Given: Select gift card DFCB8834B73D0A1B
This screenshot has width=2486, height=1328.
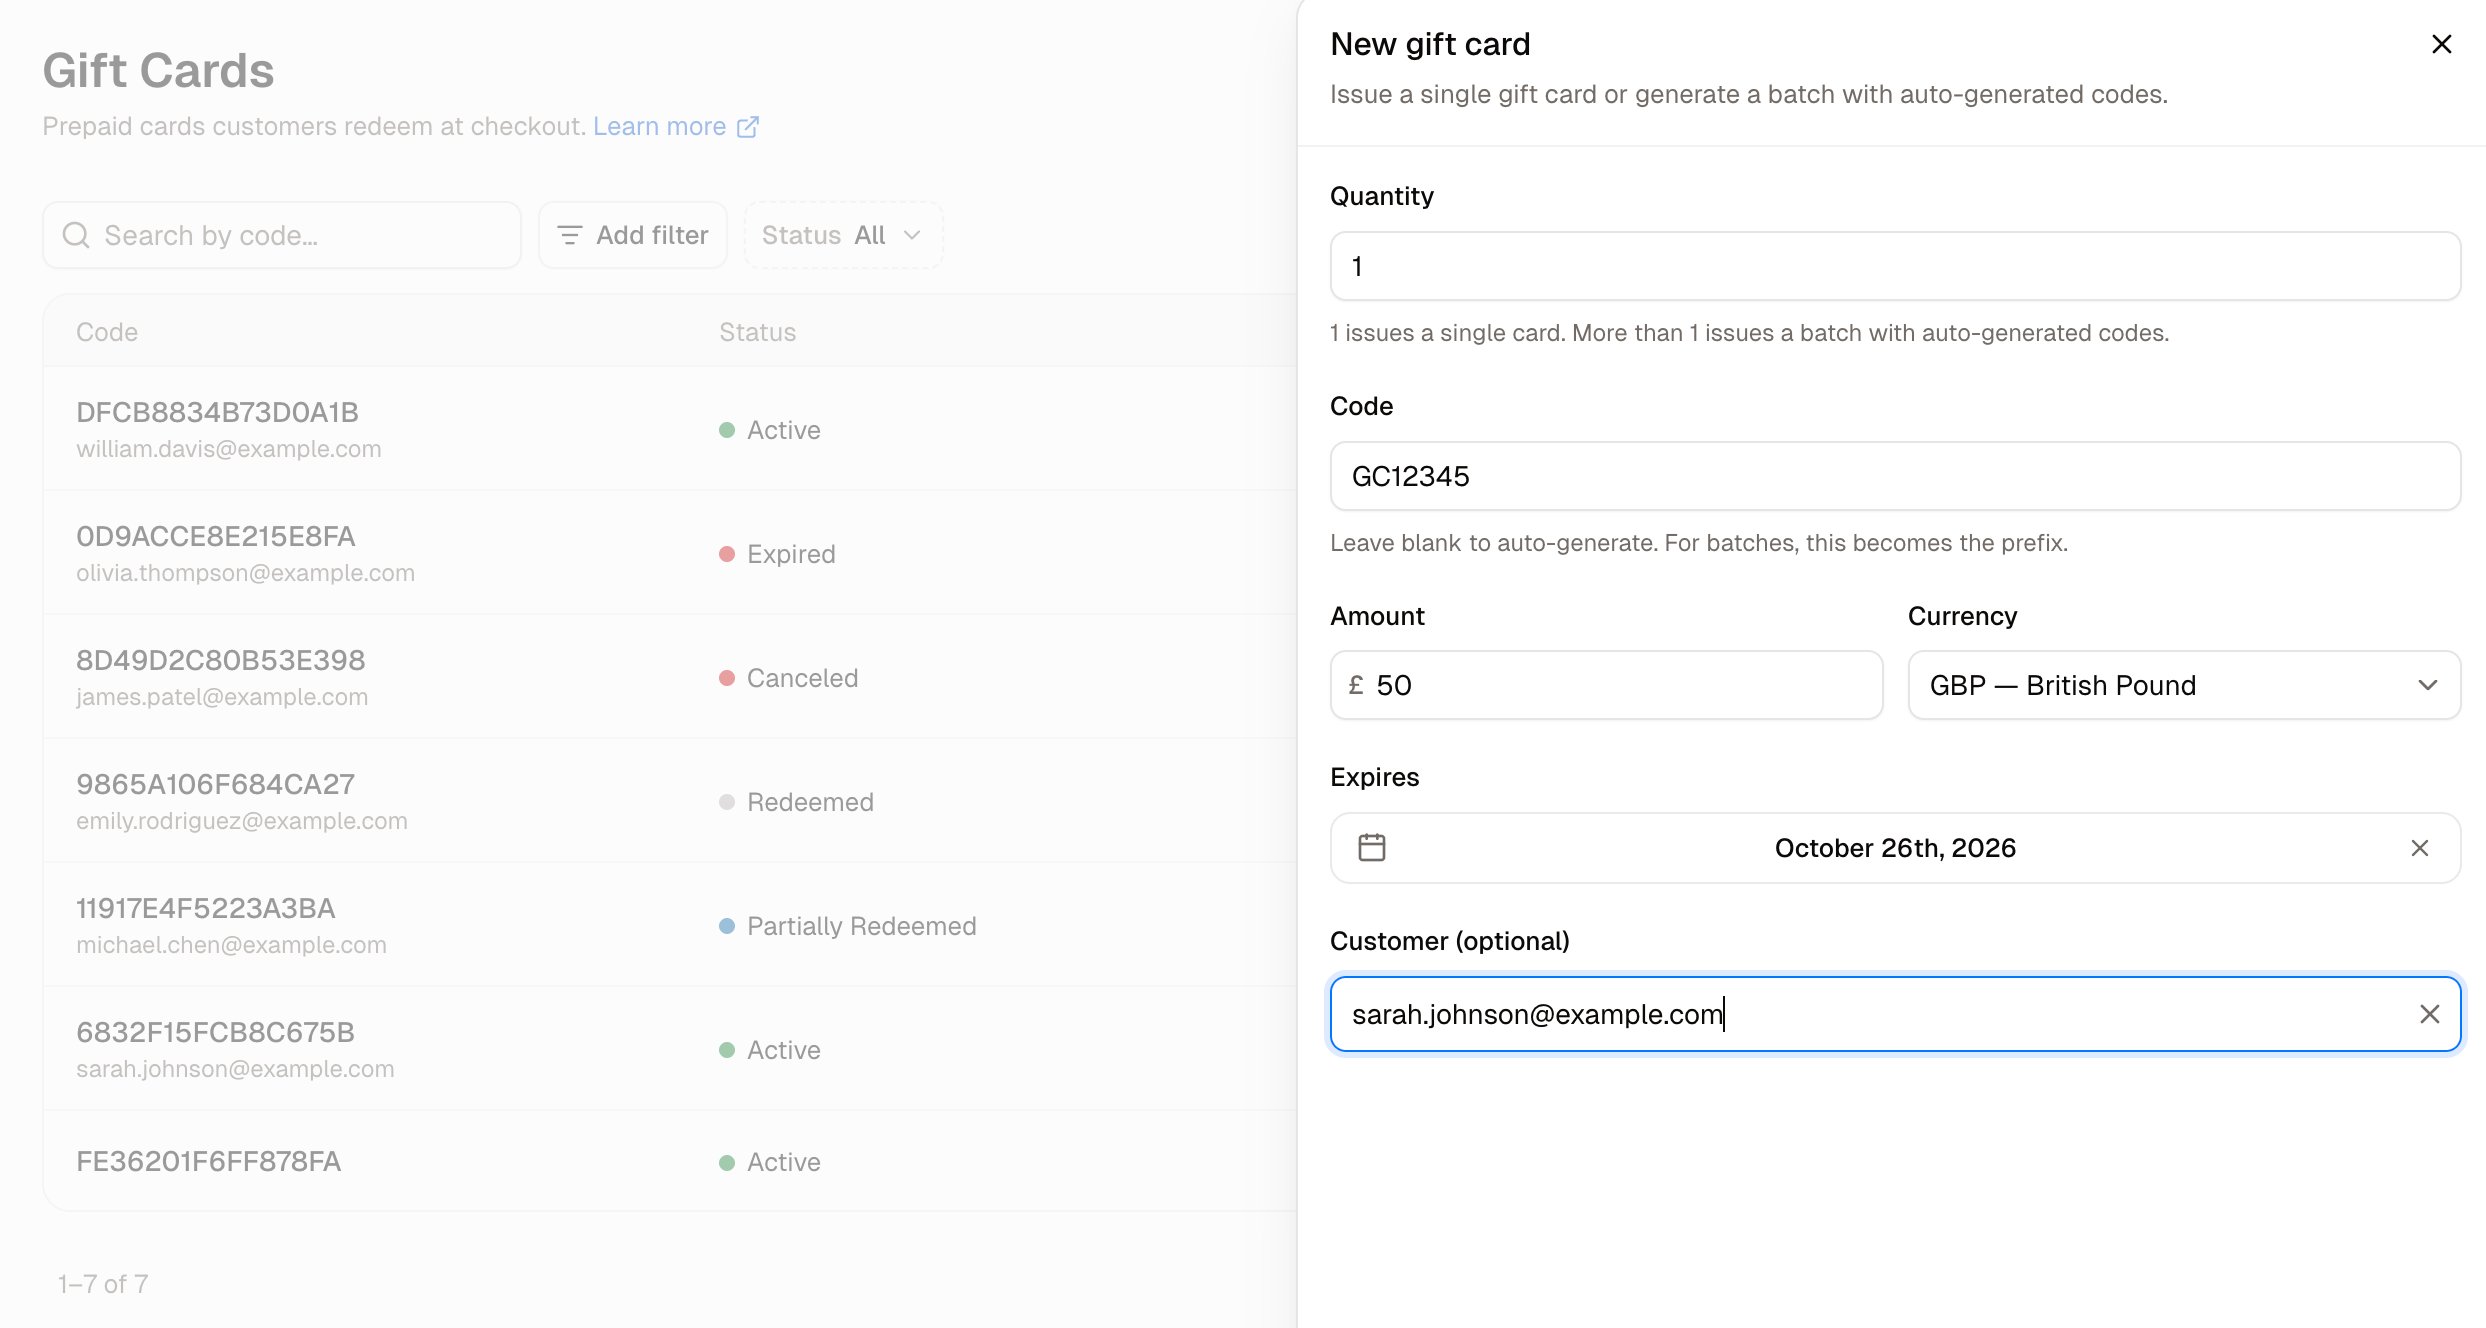Looking at the screenshot, I should point(217,412).
